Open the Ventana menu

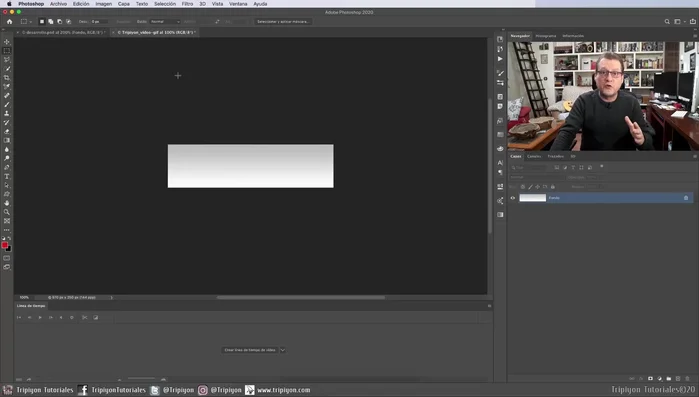pyautogui.click(x=238, y=4)
